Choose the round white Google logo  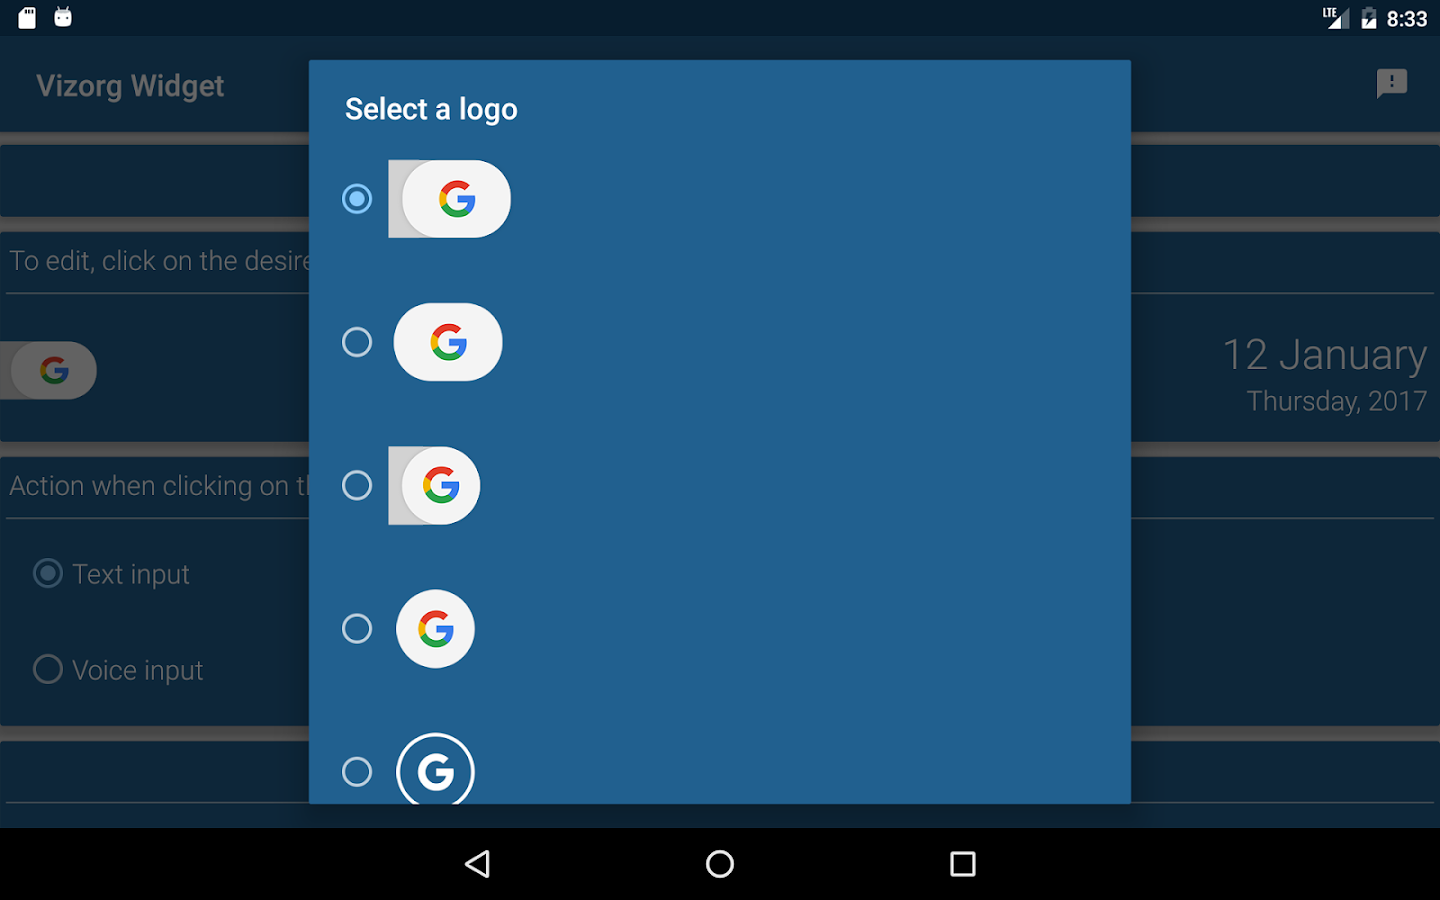pyautogui.click(x=435, y=629)
